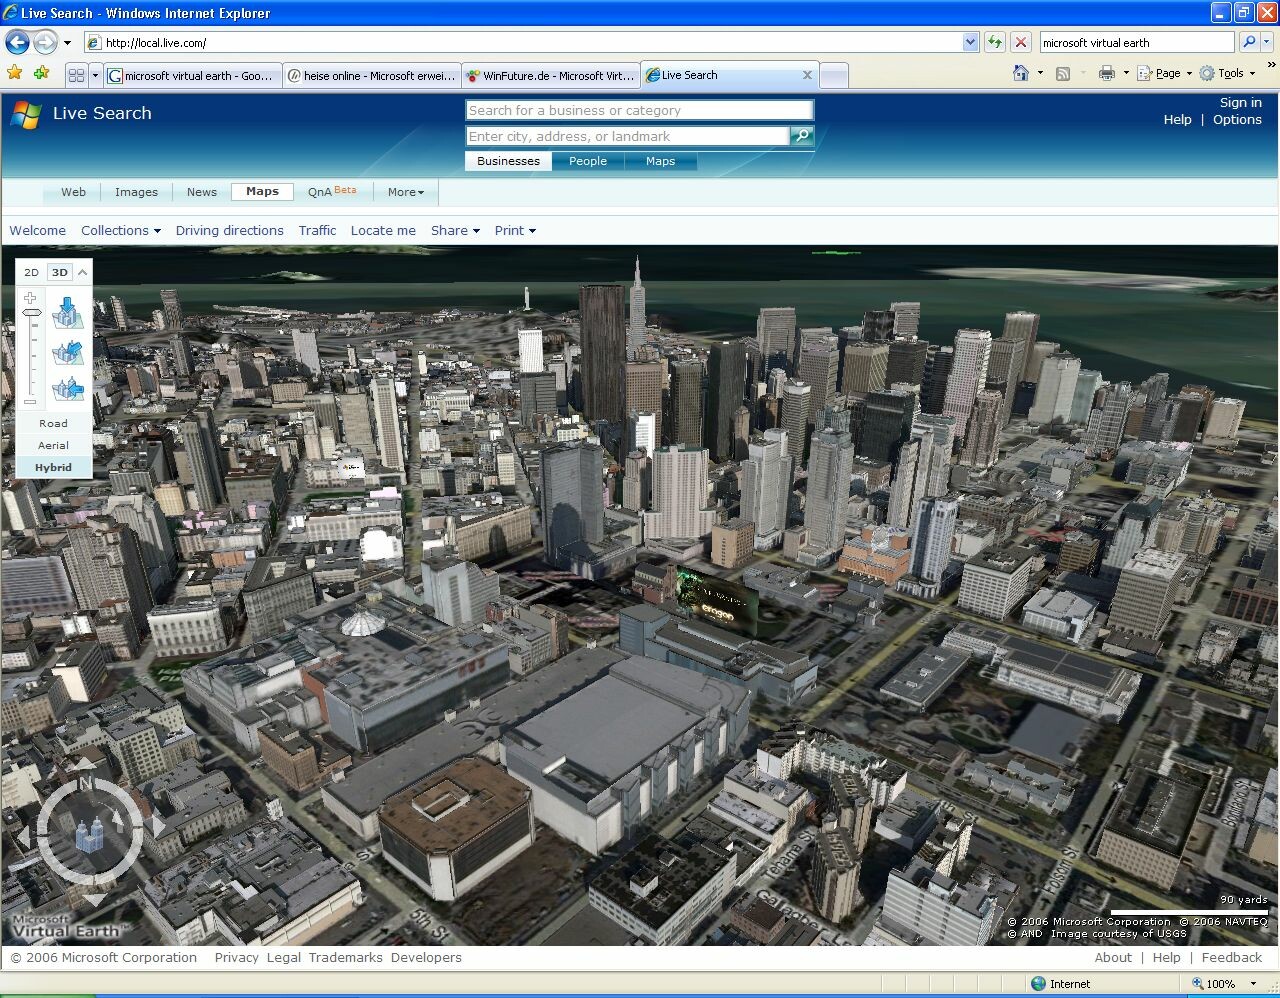
Task: Click the compass pan right arrow
Action: (x=159, y=829)
